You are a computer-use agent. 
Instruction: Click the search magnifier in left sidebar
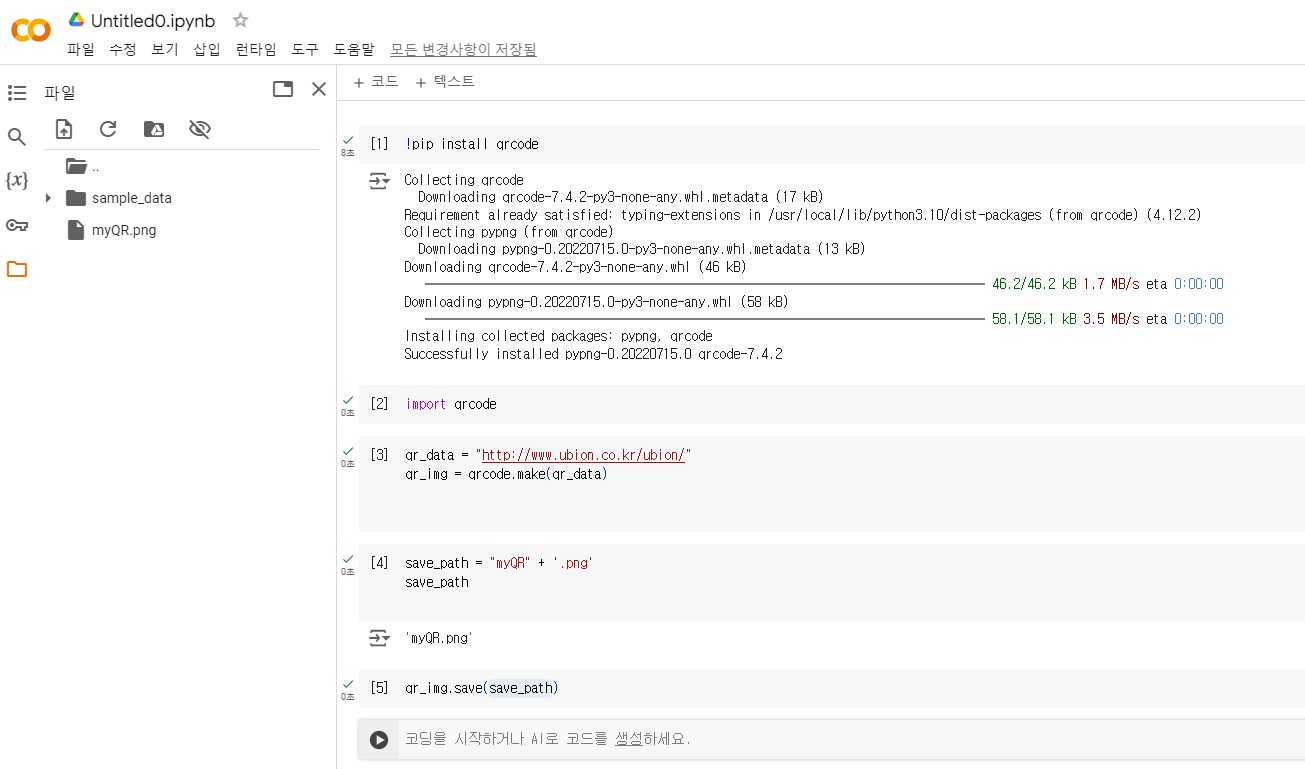(x=17, y=137)
